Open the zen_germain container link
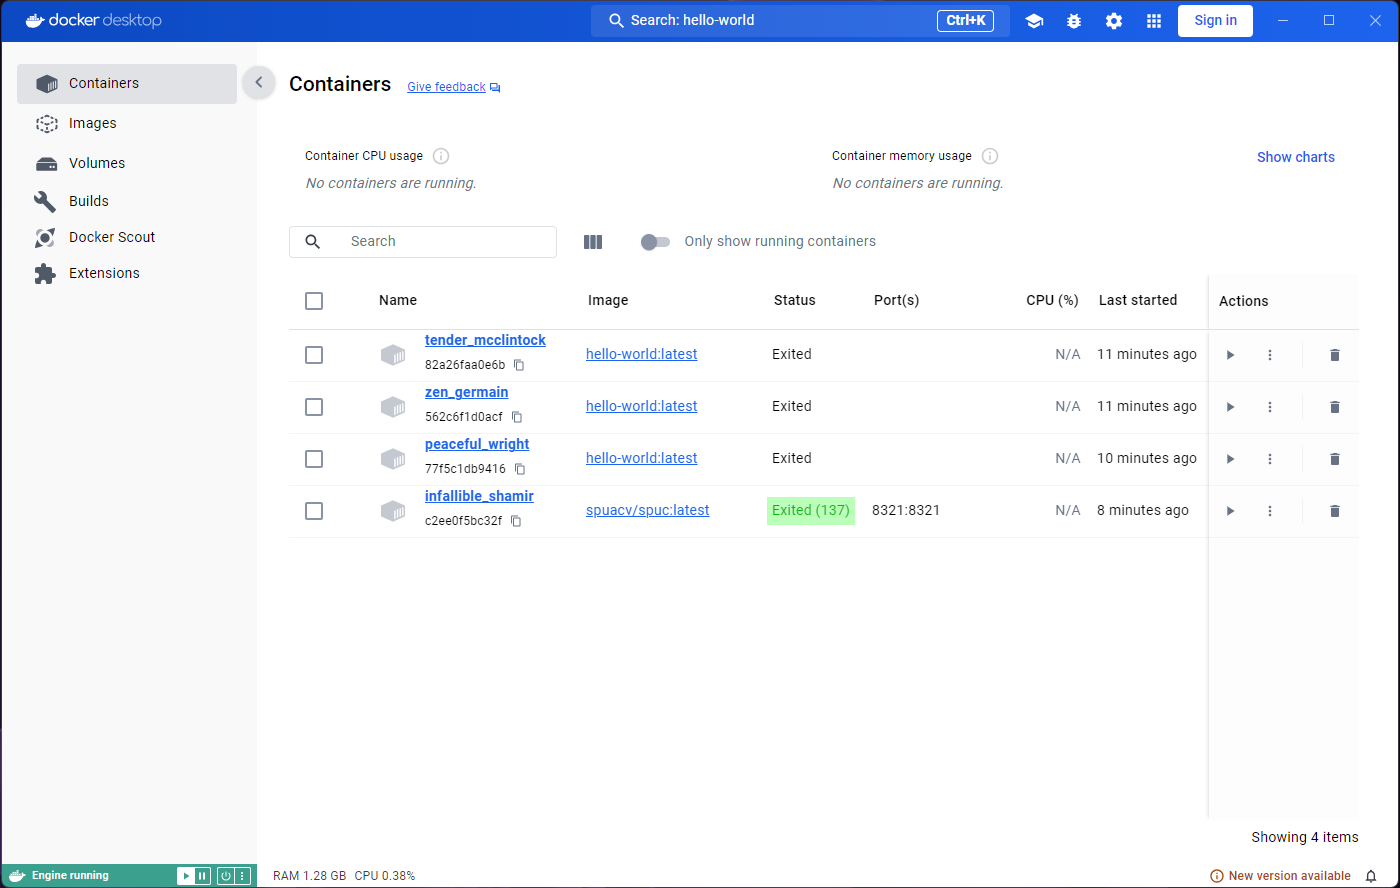The height and width of the screenshot is (888, 1400). (466, 392)
